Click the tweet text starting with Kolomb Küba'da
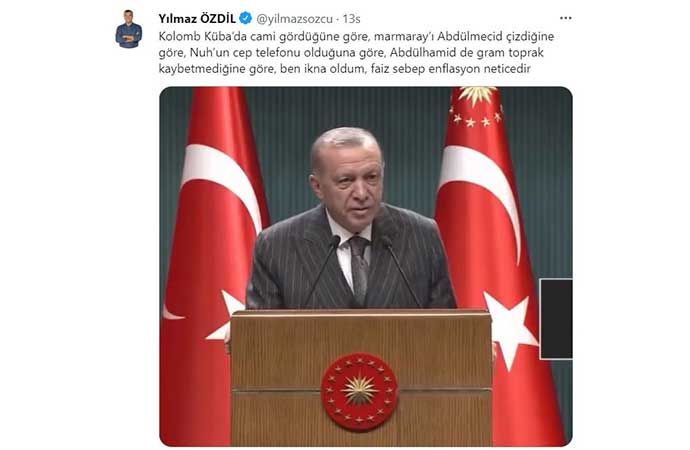 click(x=356, y=52)
